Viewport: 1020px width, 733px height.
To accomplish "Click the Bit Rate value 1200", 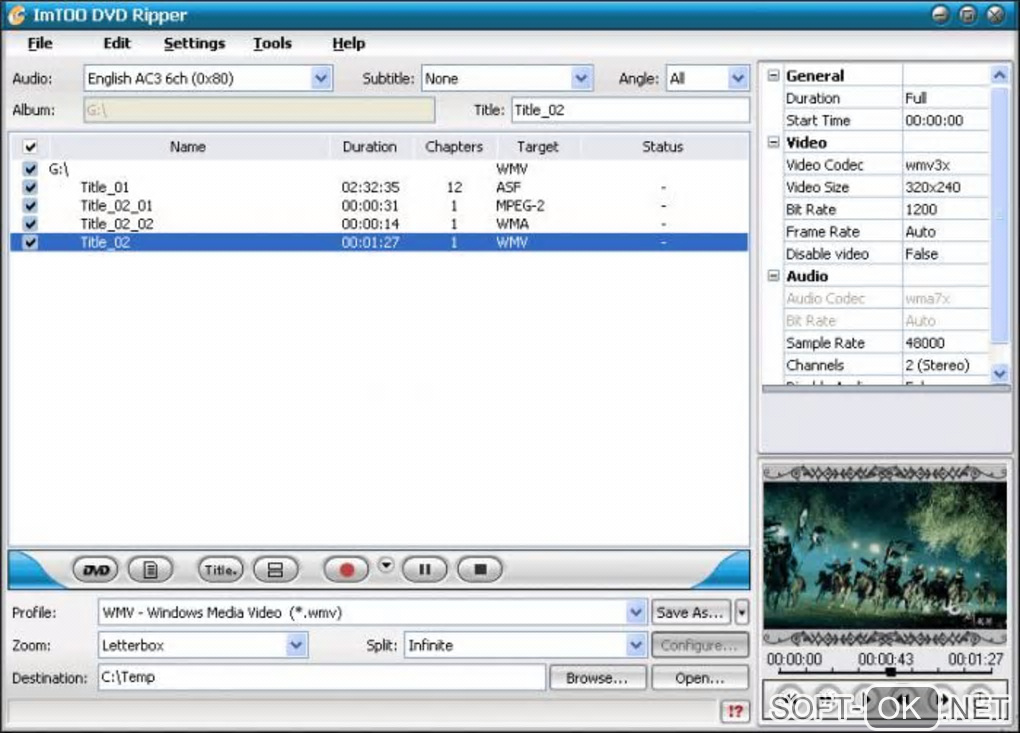I will coord(921,209).
